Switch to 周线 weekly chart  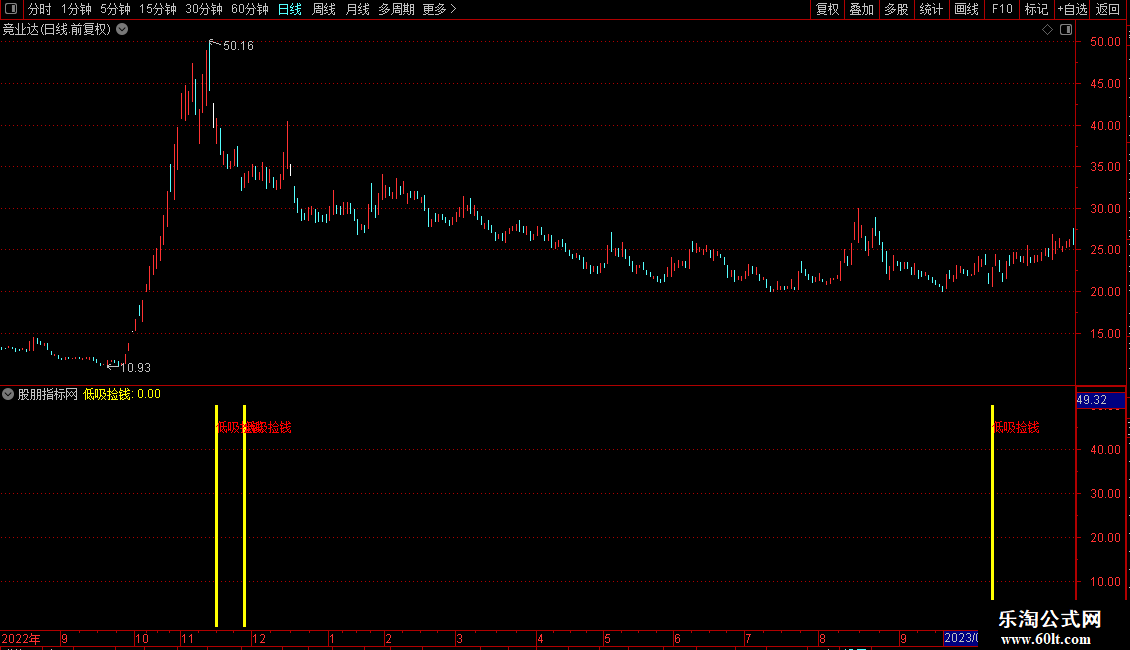(324, 9)
